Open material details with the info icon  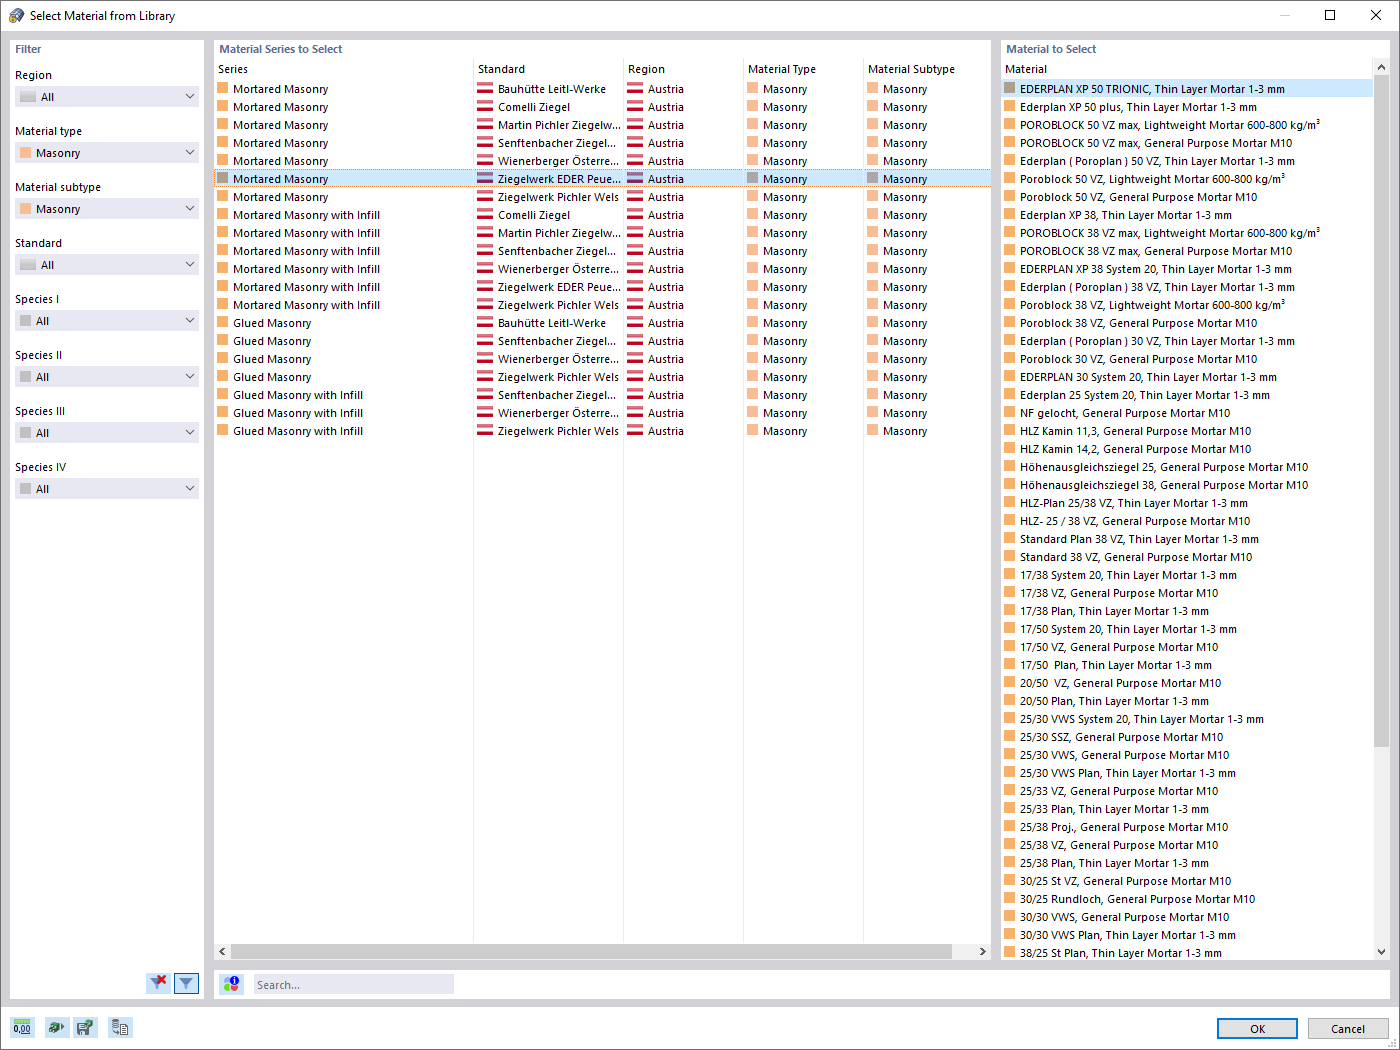click(231, 983)
